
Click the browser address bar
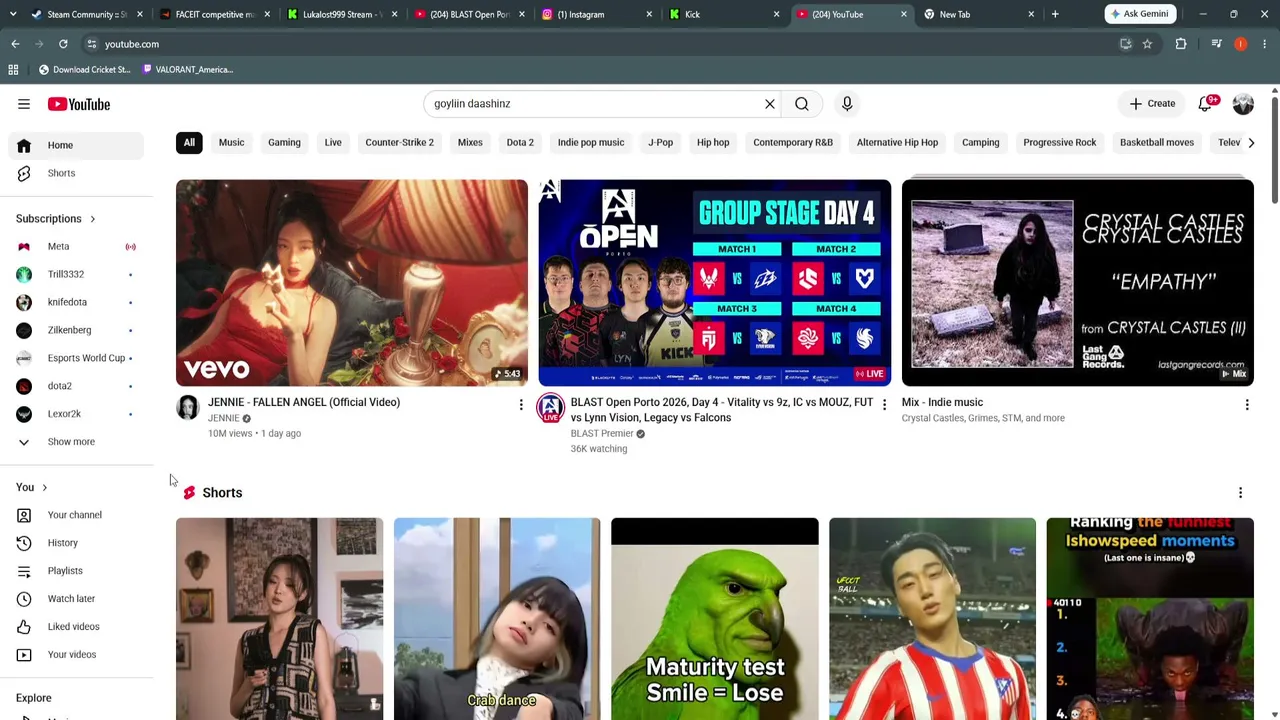point(600,44)
